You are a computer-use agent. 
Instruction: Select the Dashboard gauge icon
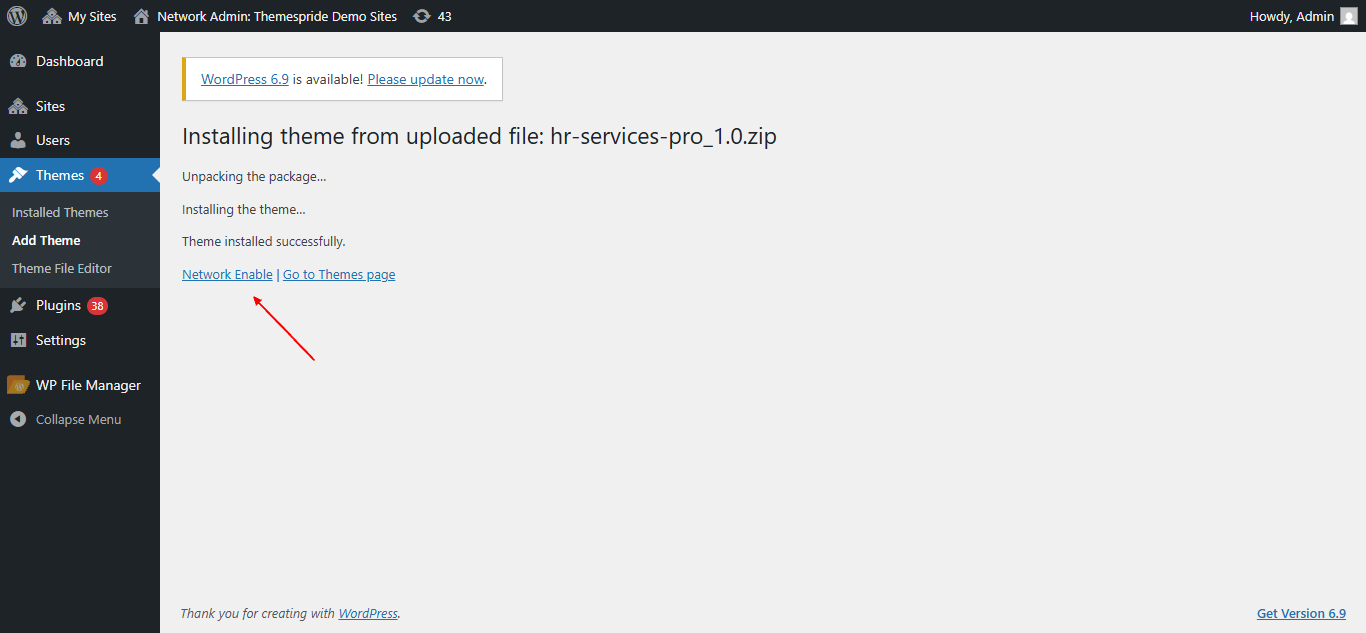(x=18, y=61)
